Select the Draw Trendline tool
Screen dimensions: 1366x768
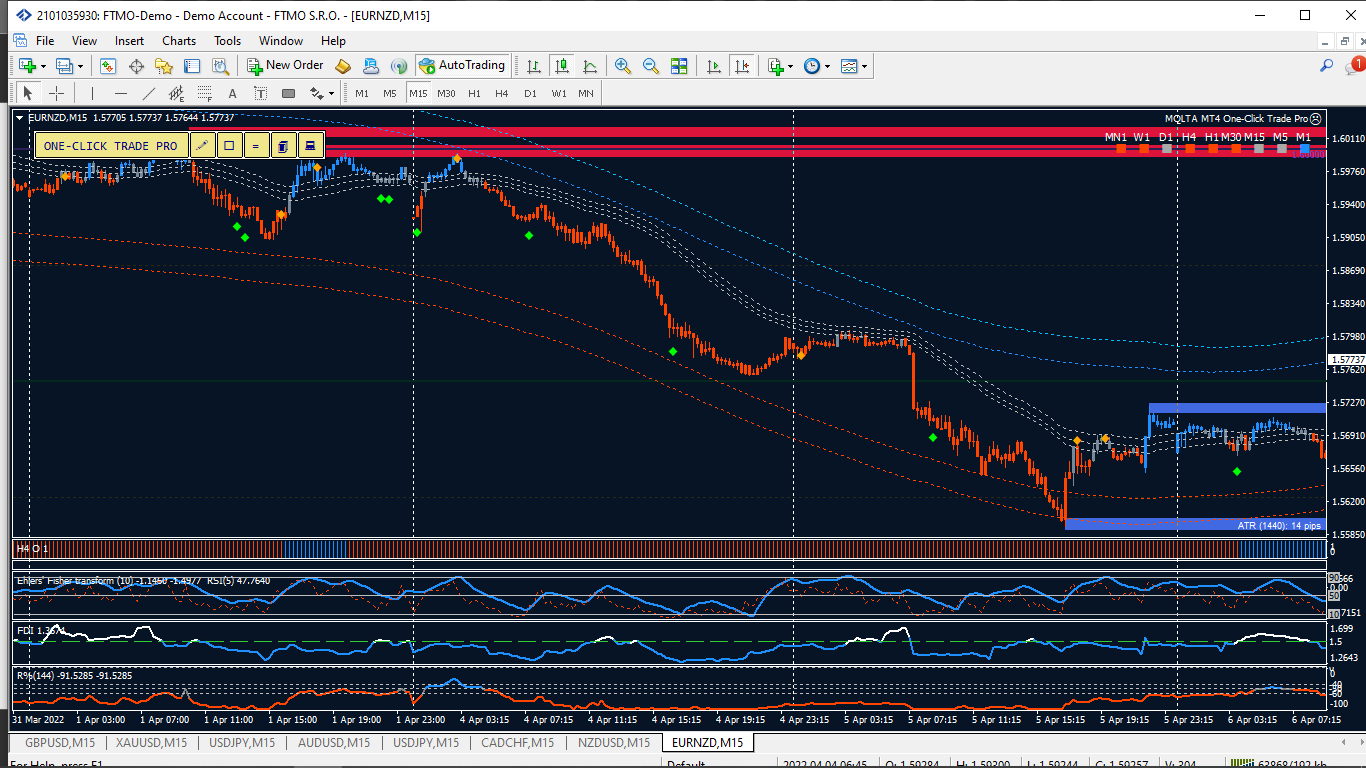[x=149, y=93]
